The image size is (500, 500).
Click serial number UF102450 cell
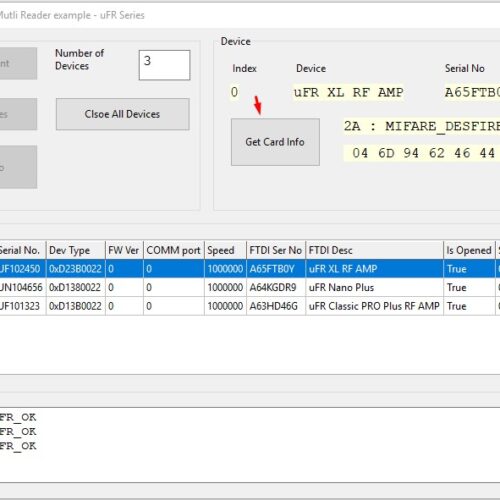click(x=22, y=269)
